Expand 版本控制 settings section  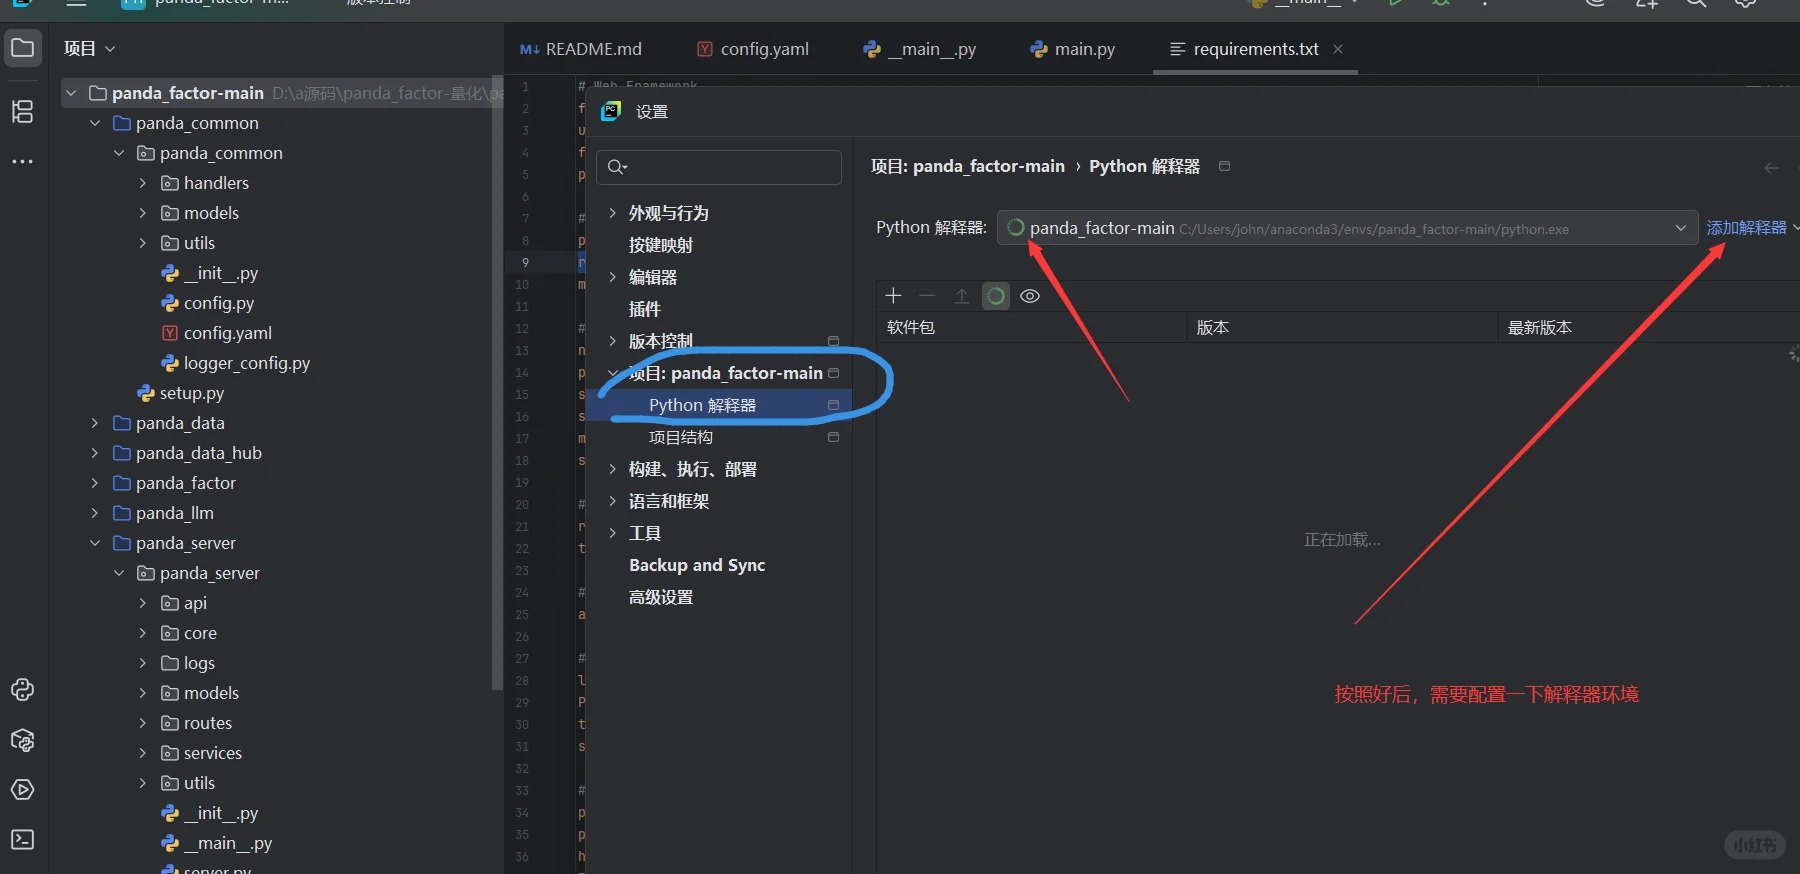[x=612, y=341]
